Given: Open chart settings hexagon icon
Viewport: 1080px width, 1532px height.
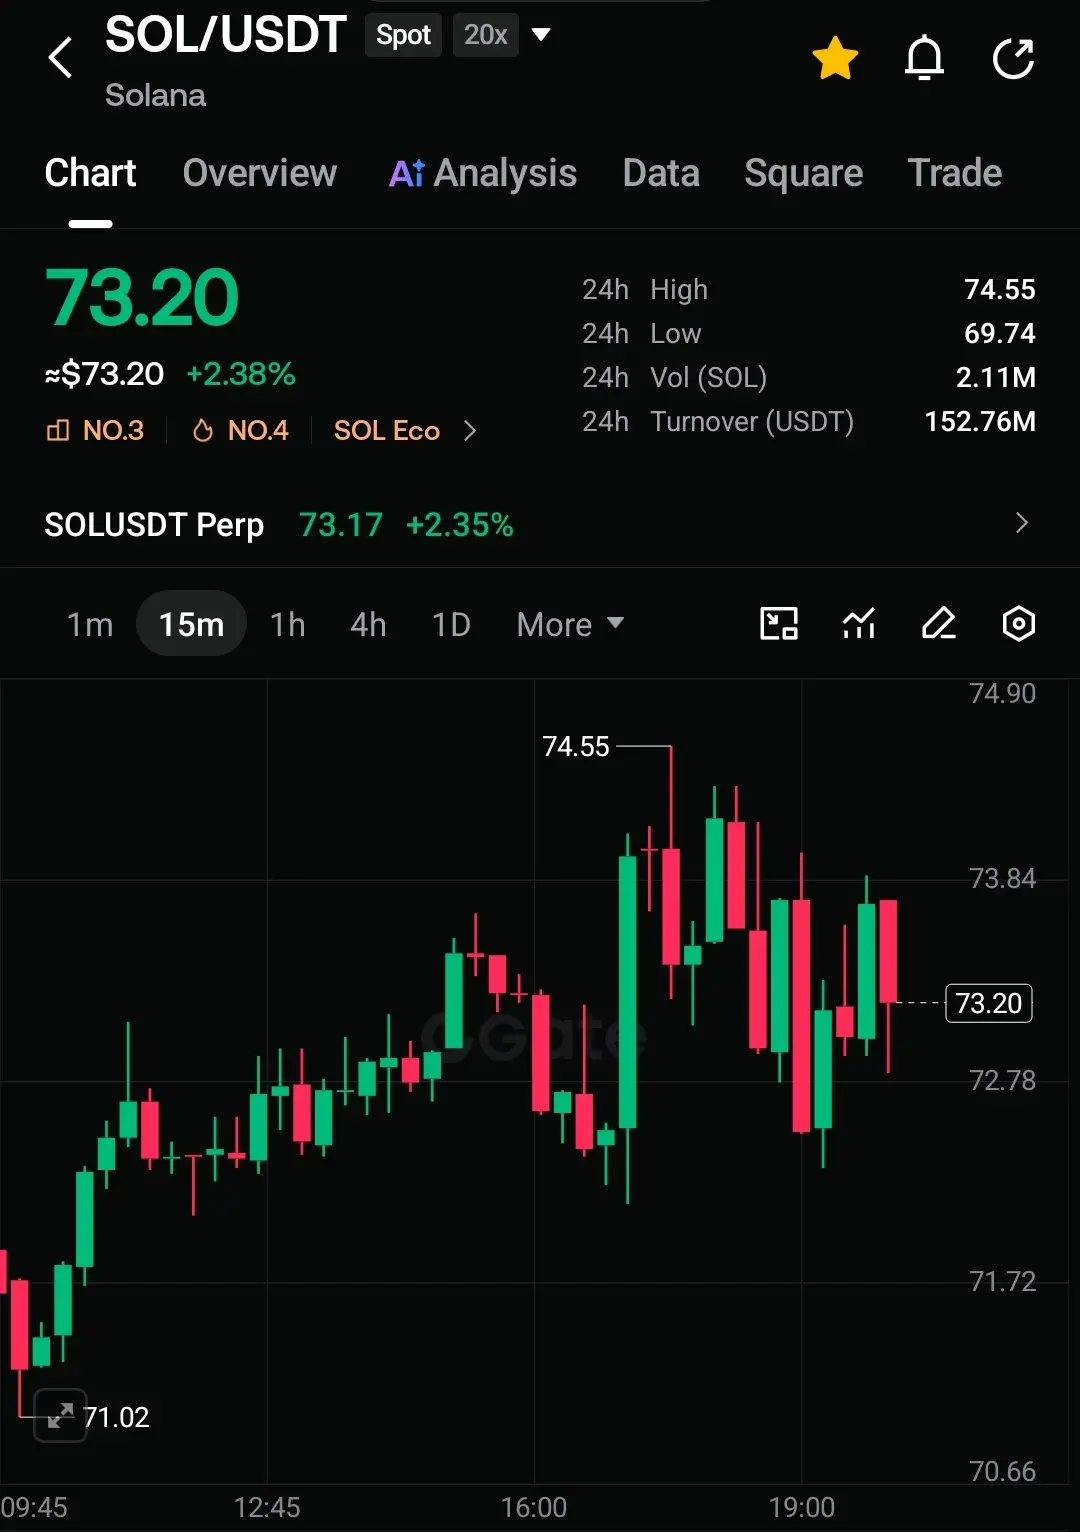Looking at the screenshot, I should pos(1018,623).
